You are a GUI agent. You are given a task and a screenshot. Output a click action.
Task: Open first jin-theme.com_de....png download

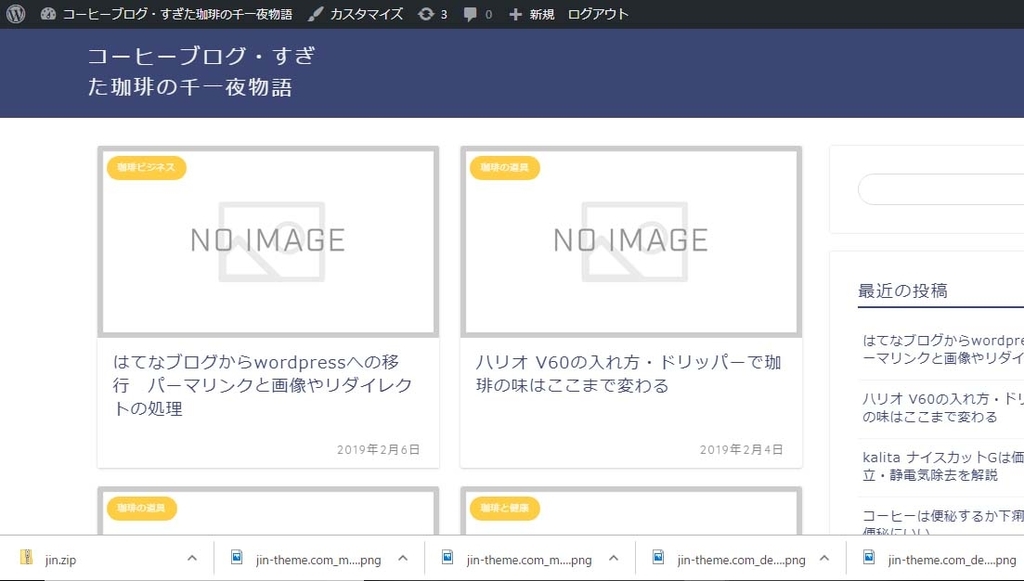pyautogui.click(x=741, y=559)
